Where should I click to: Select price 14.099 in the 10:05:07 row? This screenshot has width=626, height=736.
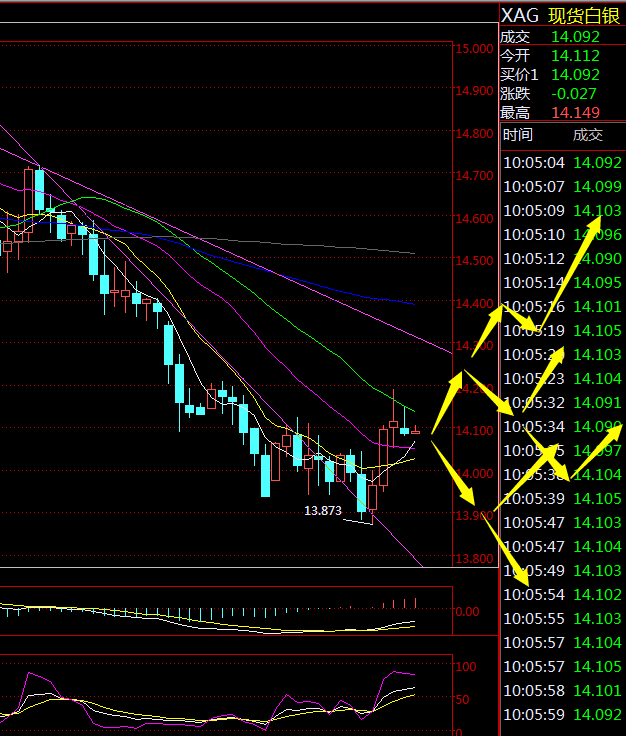click(x=597, y=187)
